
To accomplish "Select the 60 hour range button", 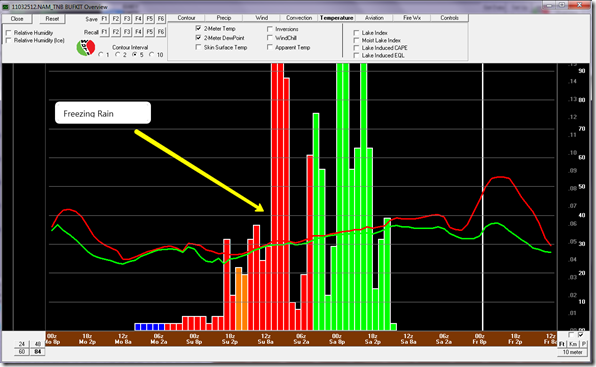I will [22, 352].
